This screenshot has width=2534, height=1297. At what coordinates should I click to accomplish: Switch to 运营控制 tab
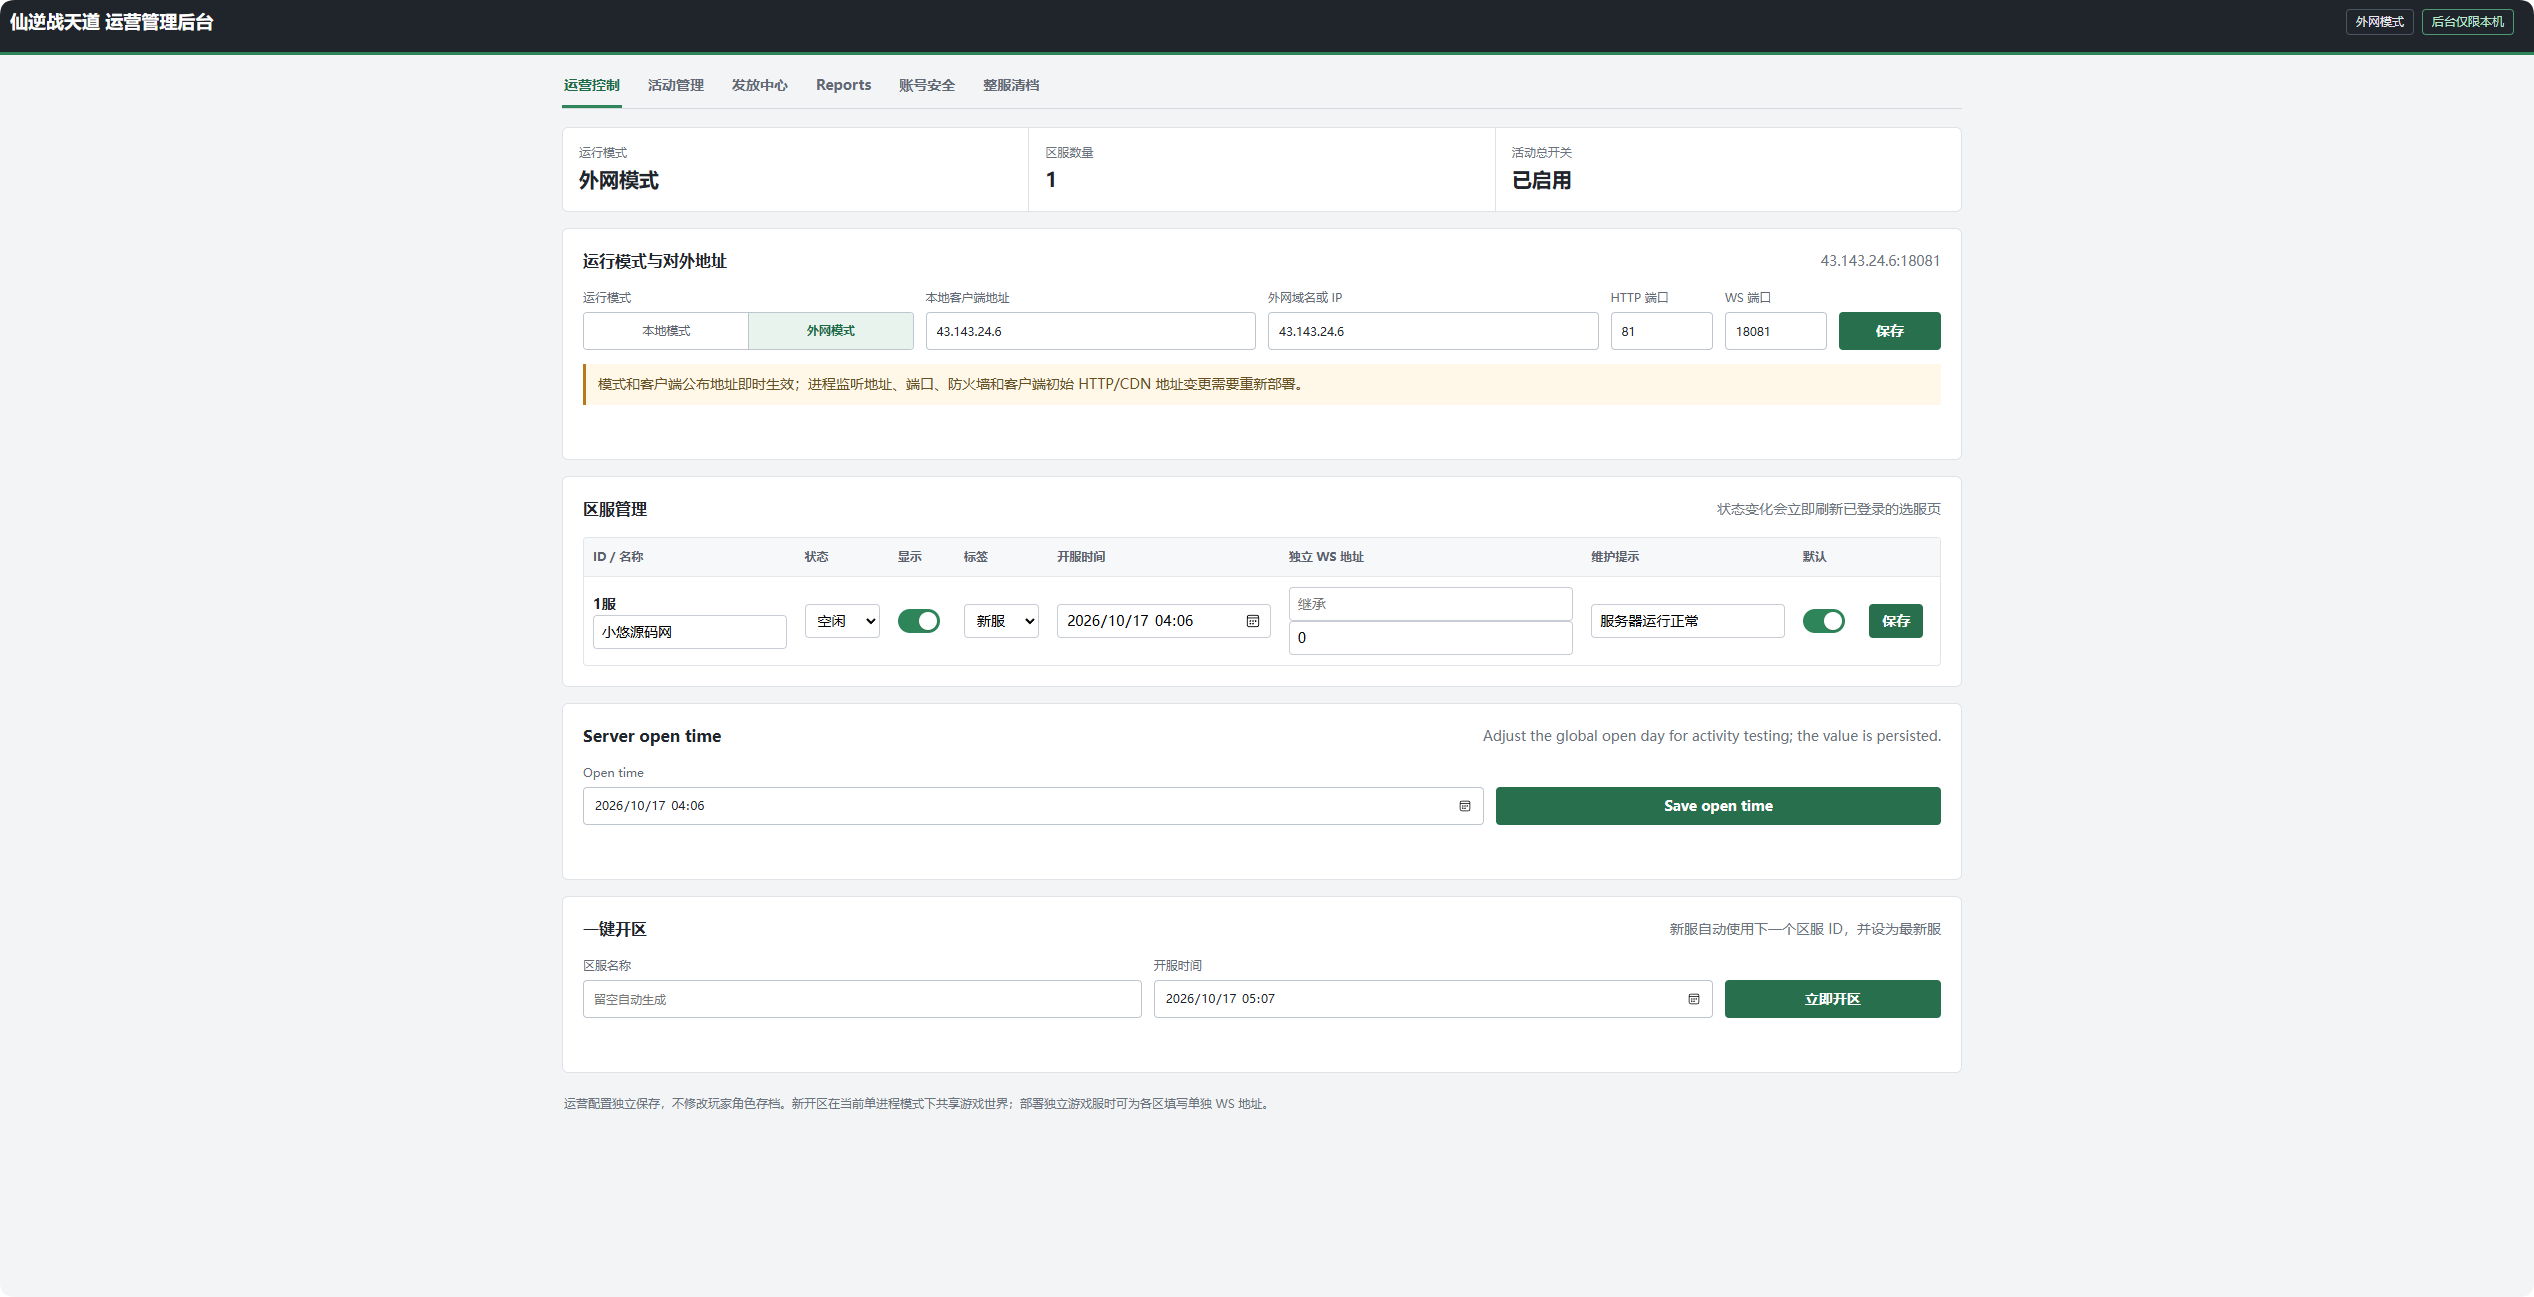(x=592, y=85)
